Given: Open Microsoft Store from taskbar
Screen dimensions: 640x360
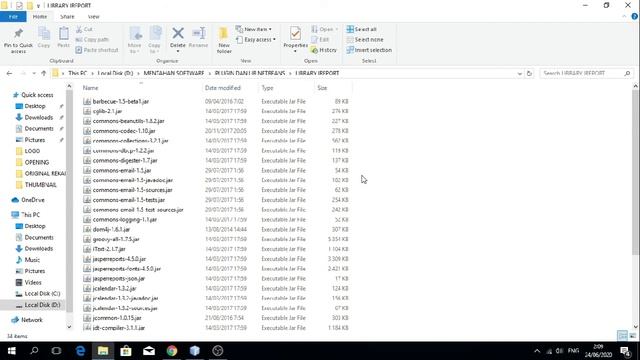Looking at the screenshot, I should point(126,351).
